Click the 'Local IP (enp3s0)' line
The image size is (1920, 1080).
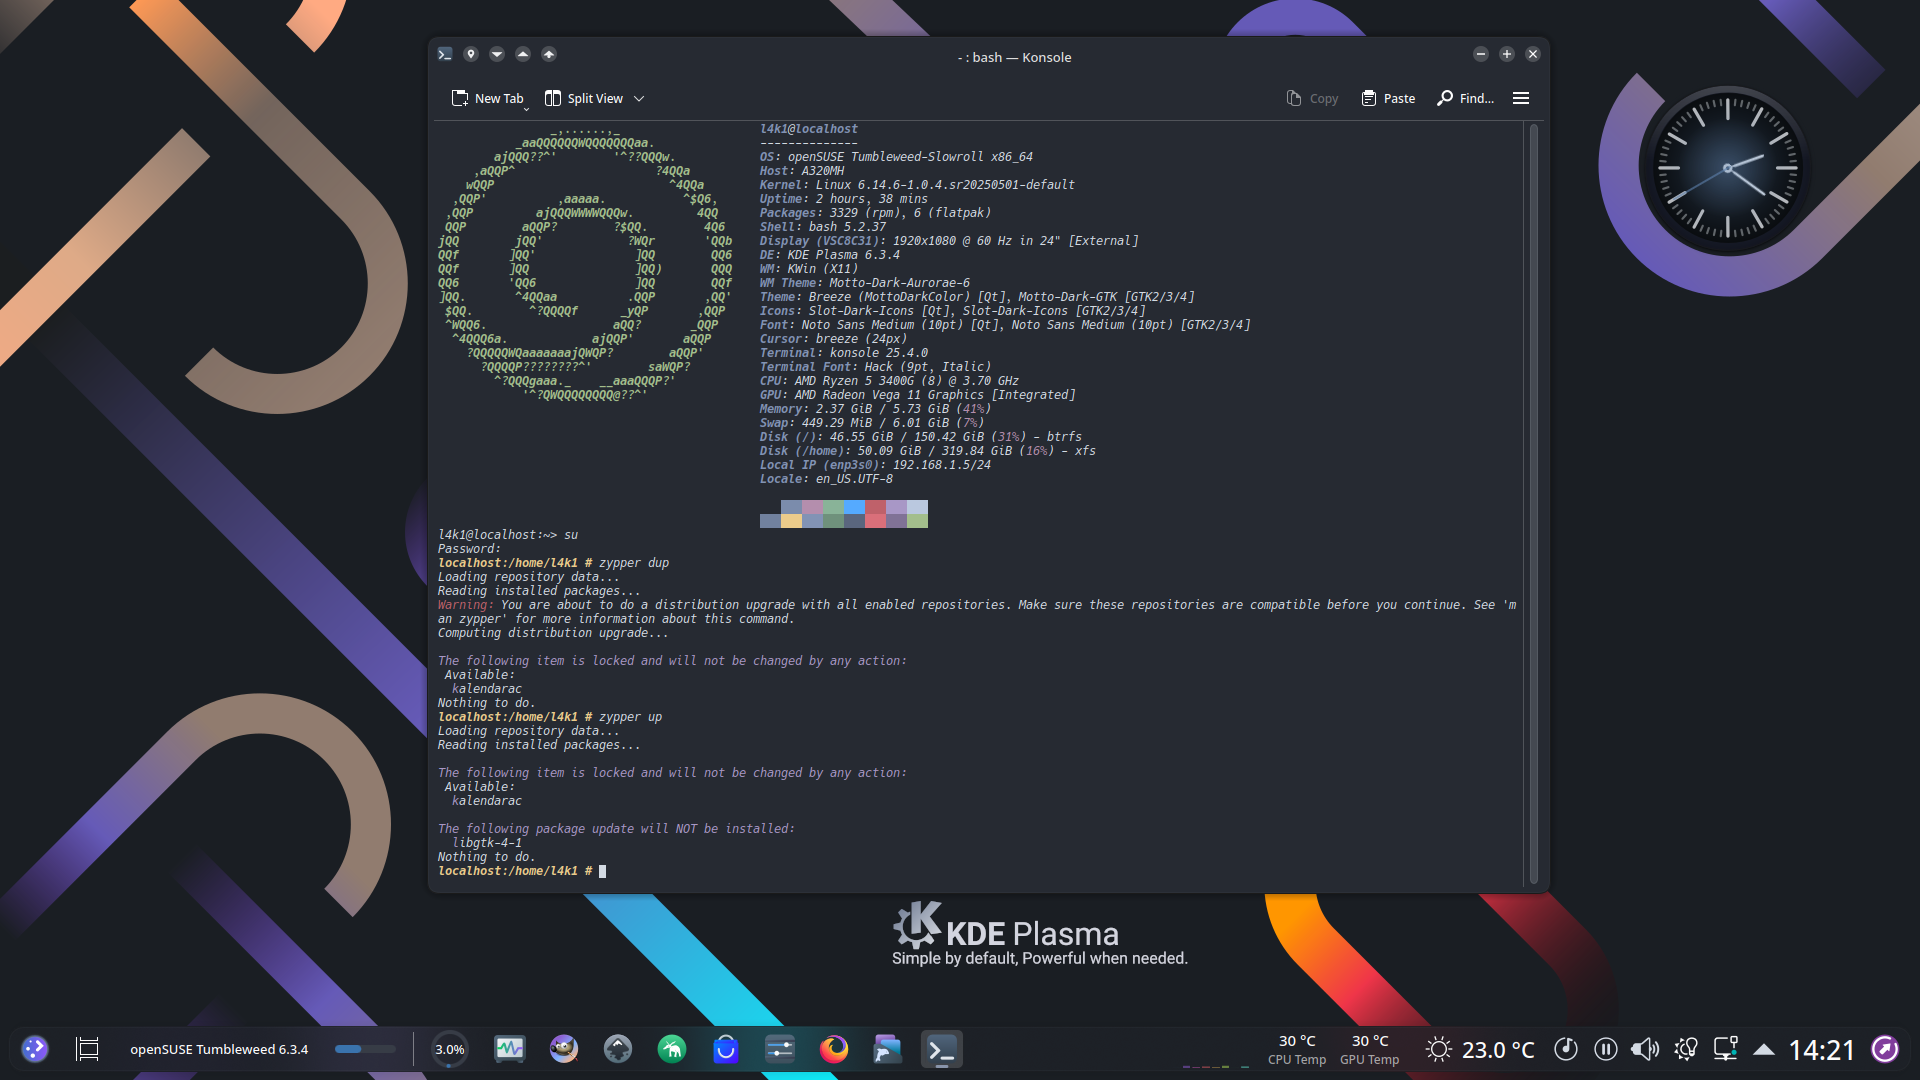875,465
